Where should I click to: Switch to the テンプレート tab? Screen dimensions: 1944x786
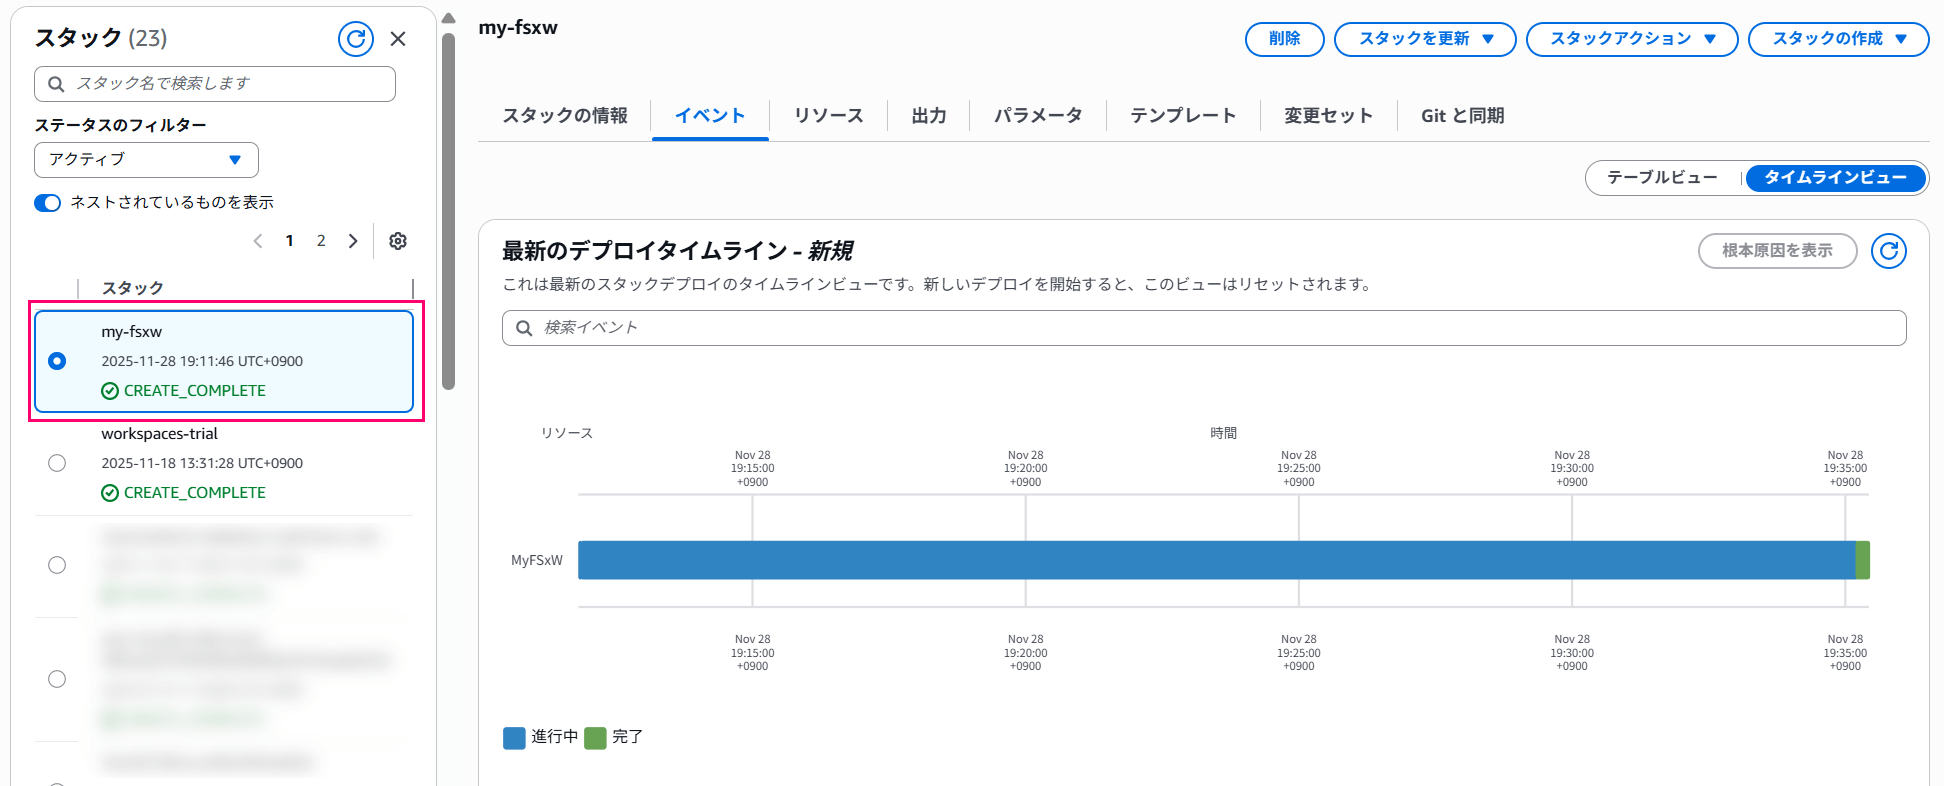point(1183,116)
